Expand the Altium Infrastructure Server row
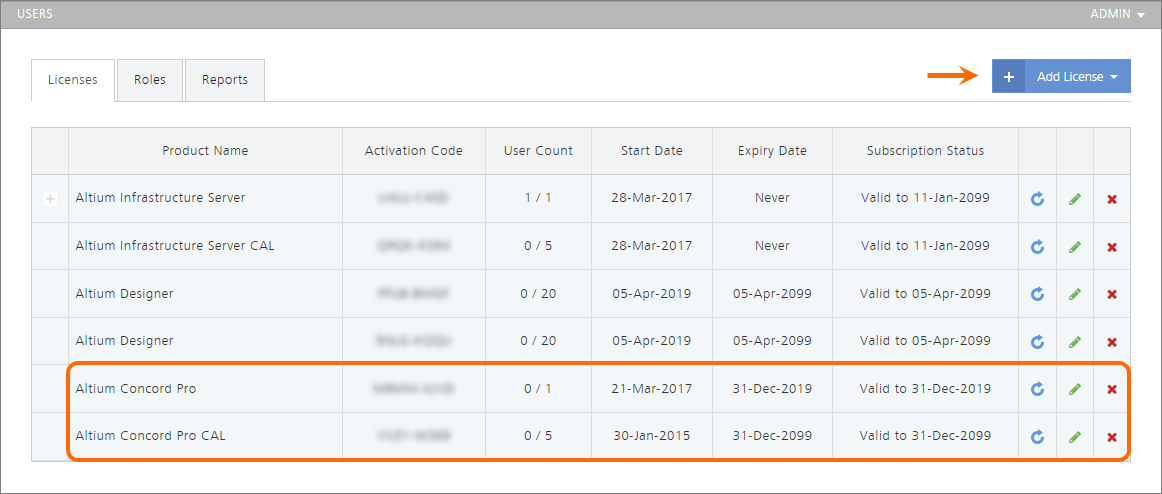This screenshot has width=1162, height=494. click(x=49, y=199)
